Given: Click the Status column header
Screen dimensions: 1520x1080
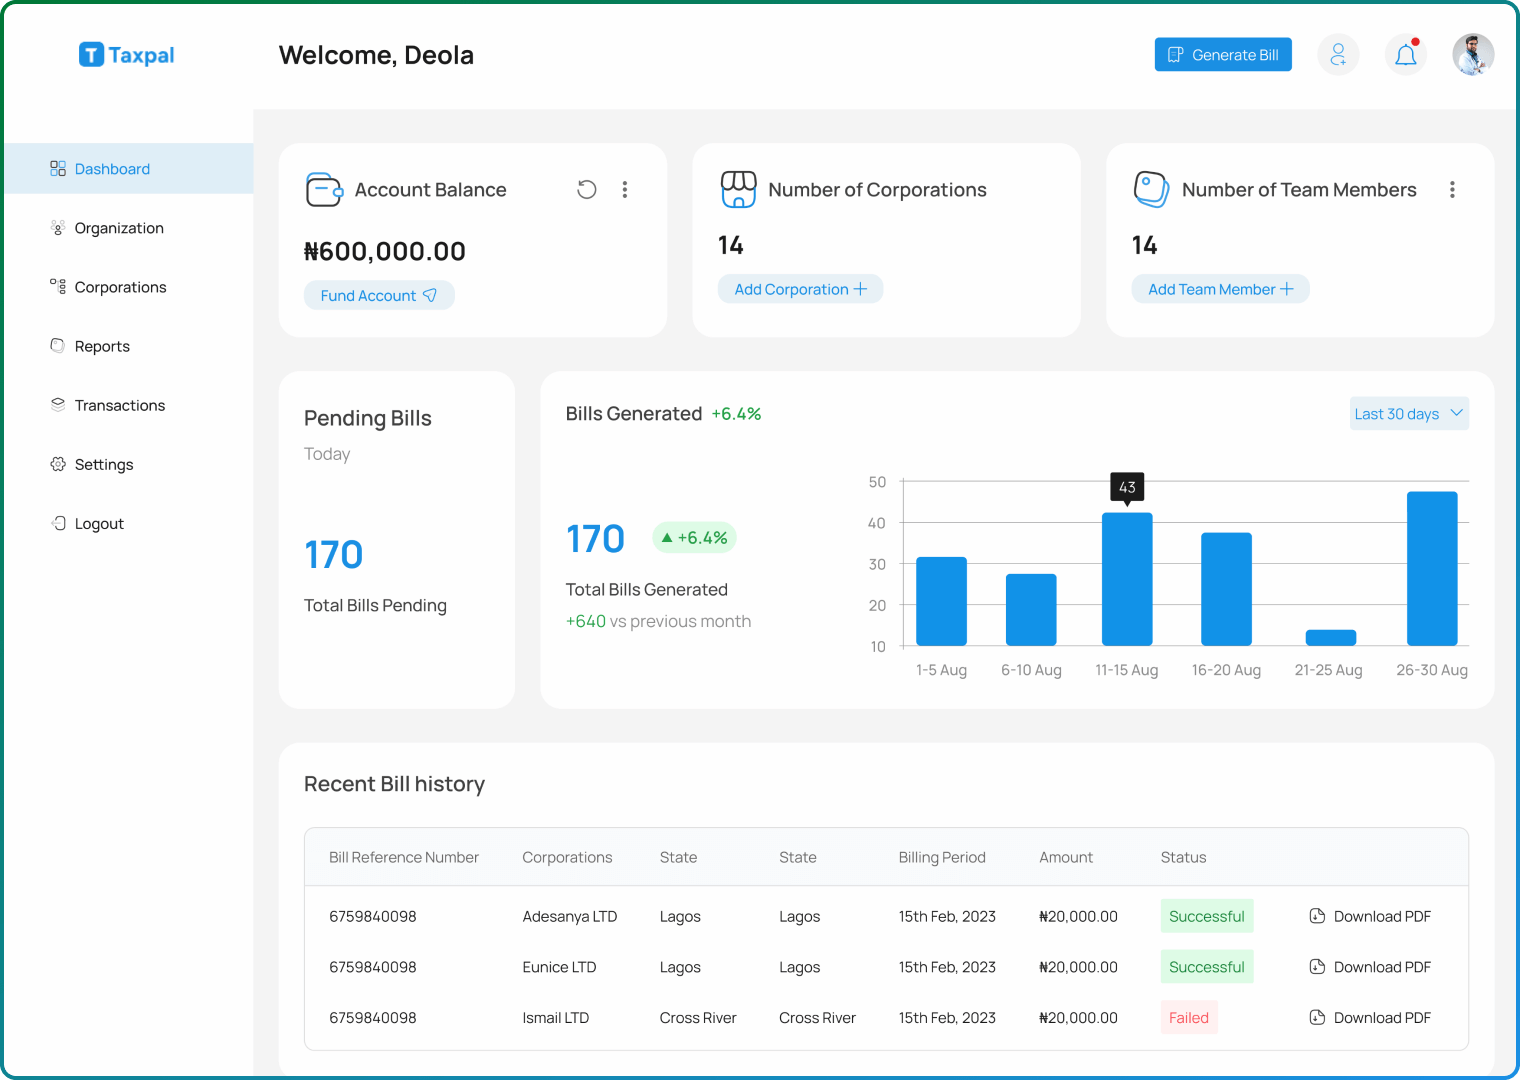Looking at the screenshot, I should (1183, 857).
